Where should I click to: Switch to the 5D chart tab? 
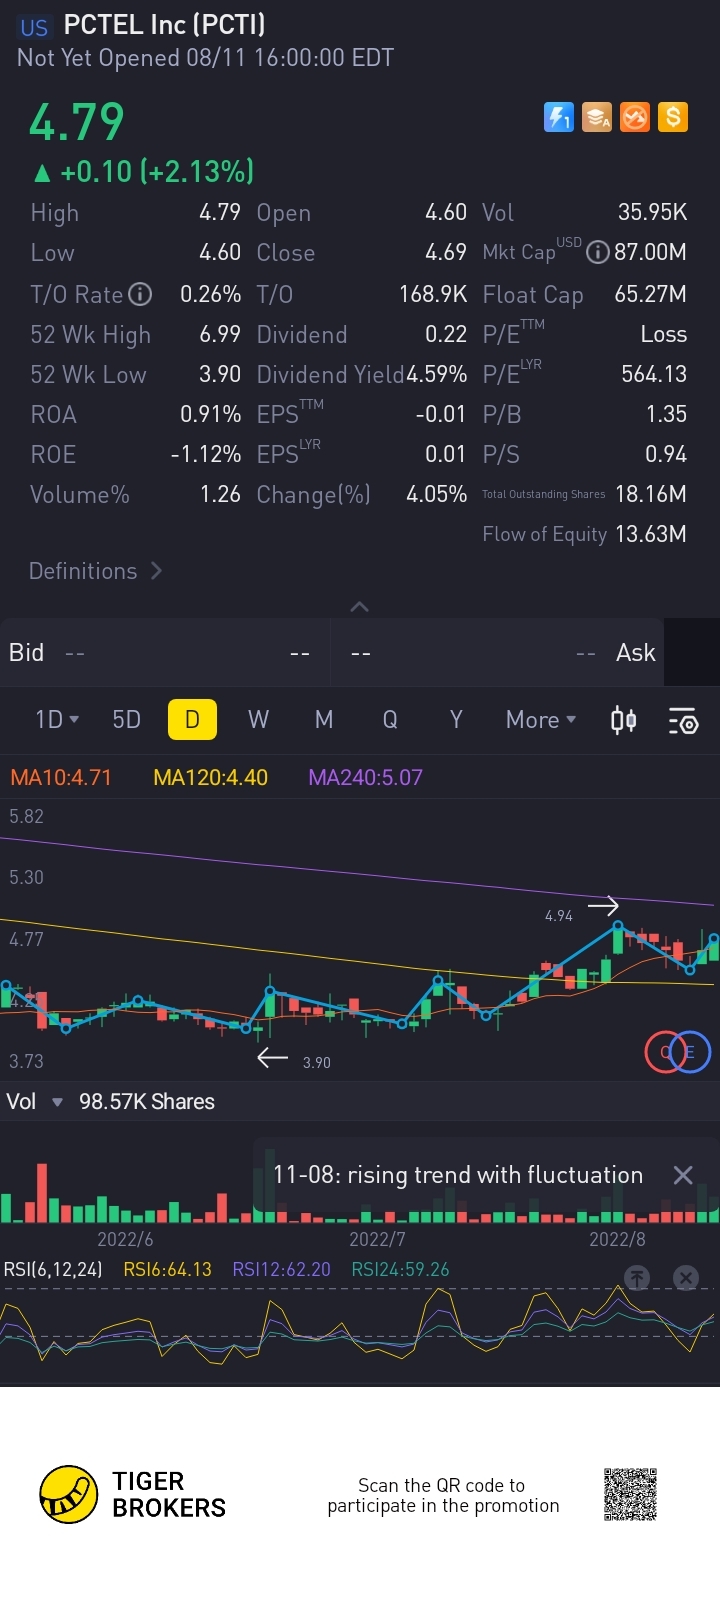click(x=126, y=720)
